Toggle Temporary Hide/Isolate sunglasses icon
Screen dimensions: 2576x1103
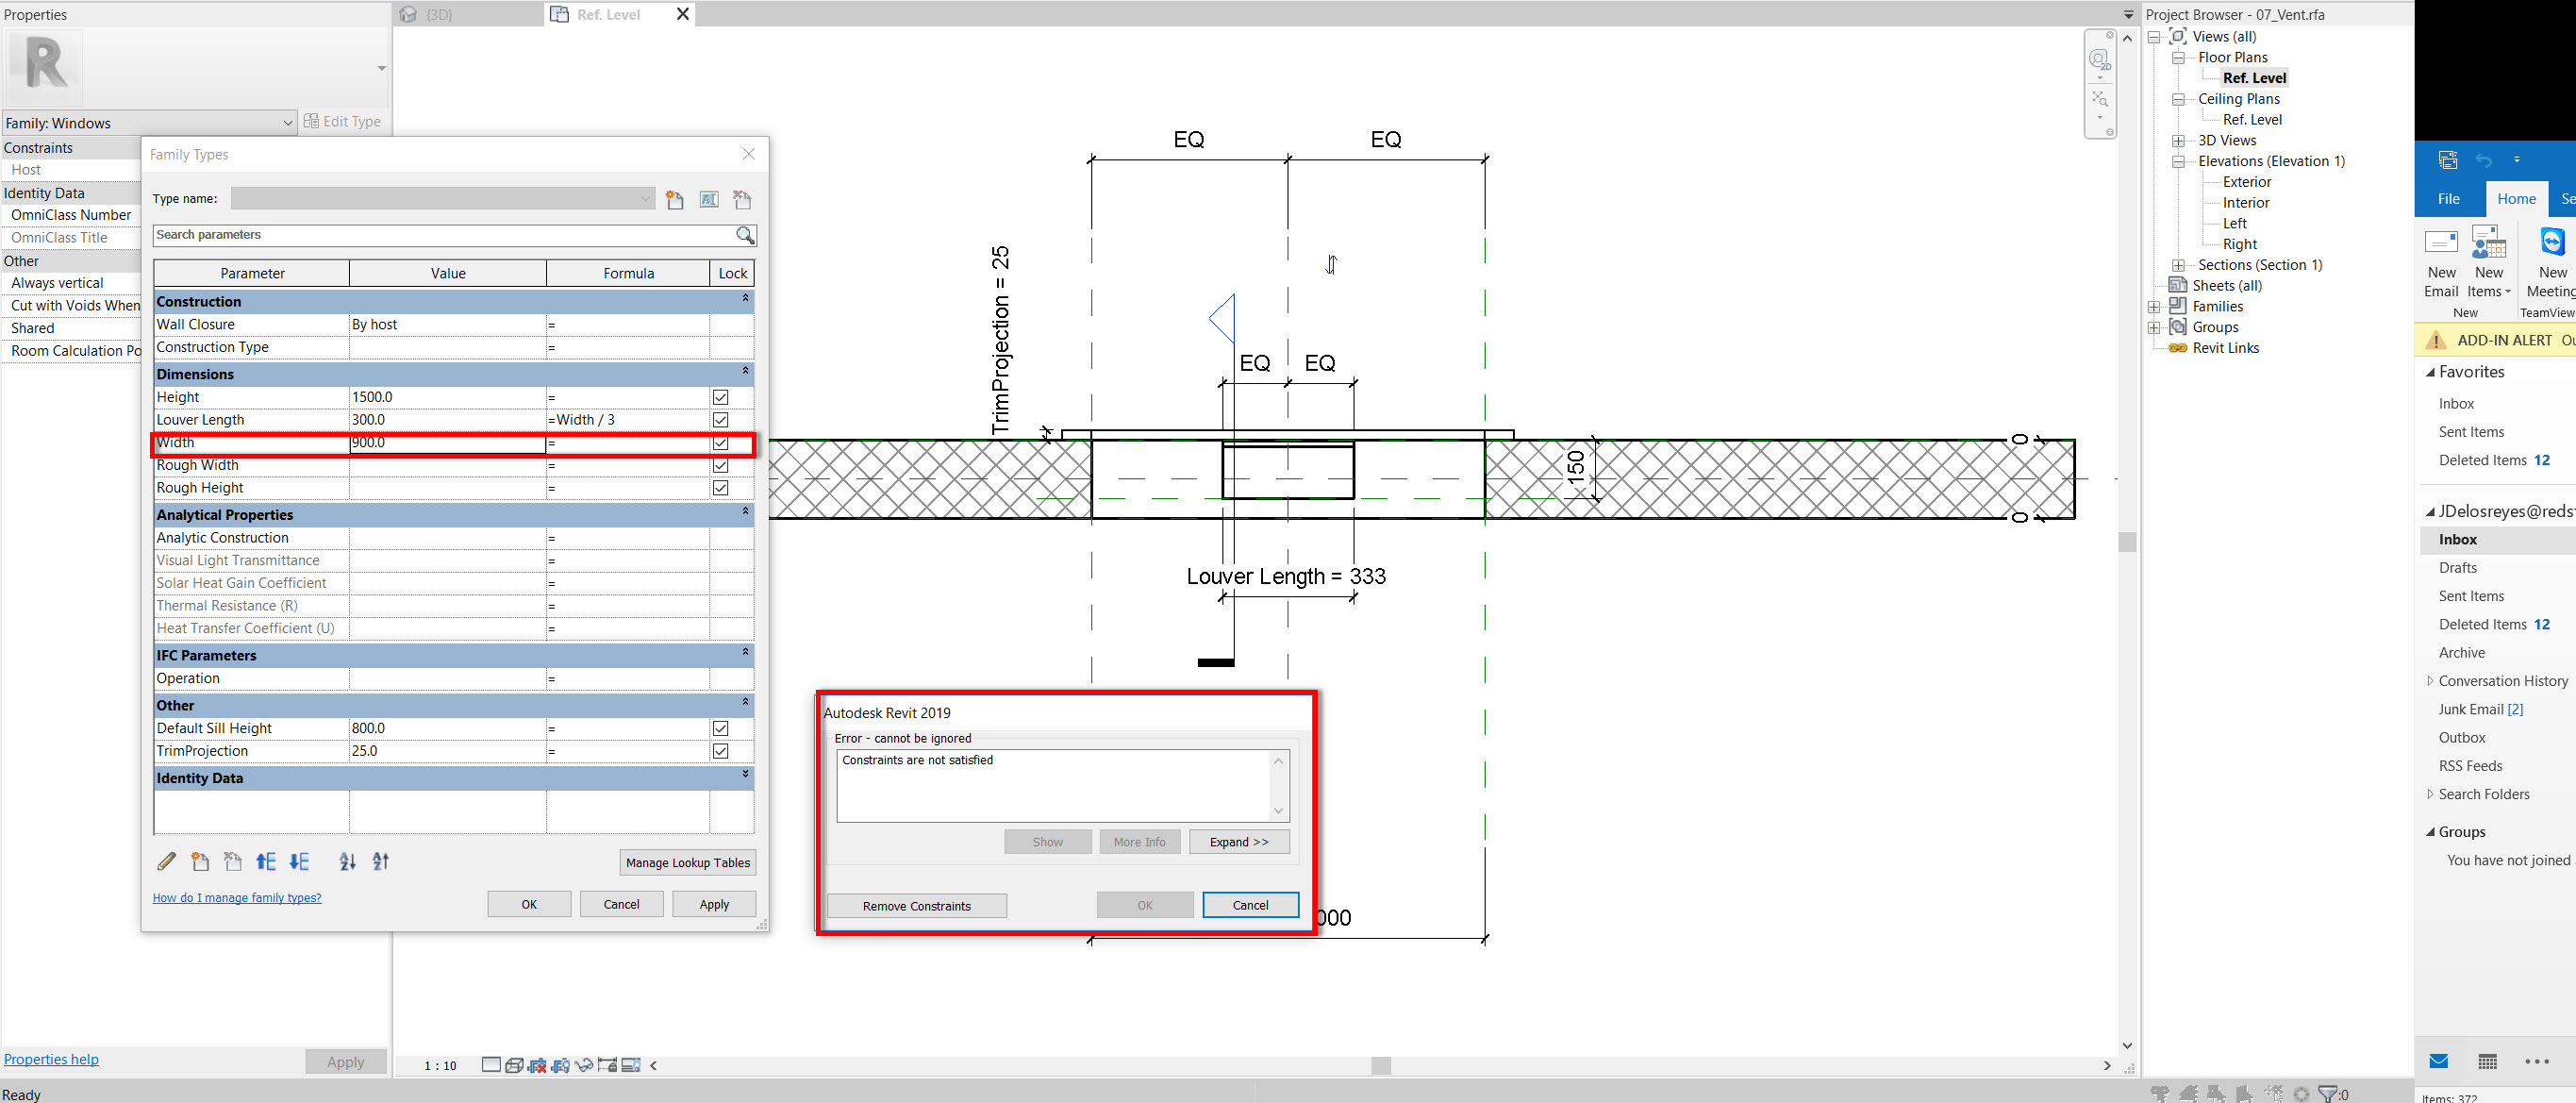point(584,1065)
